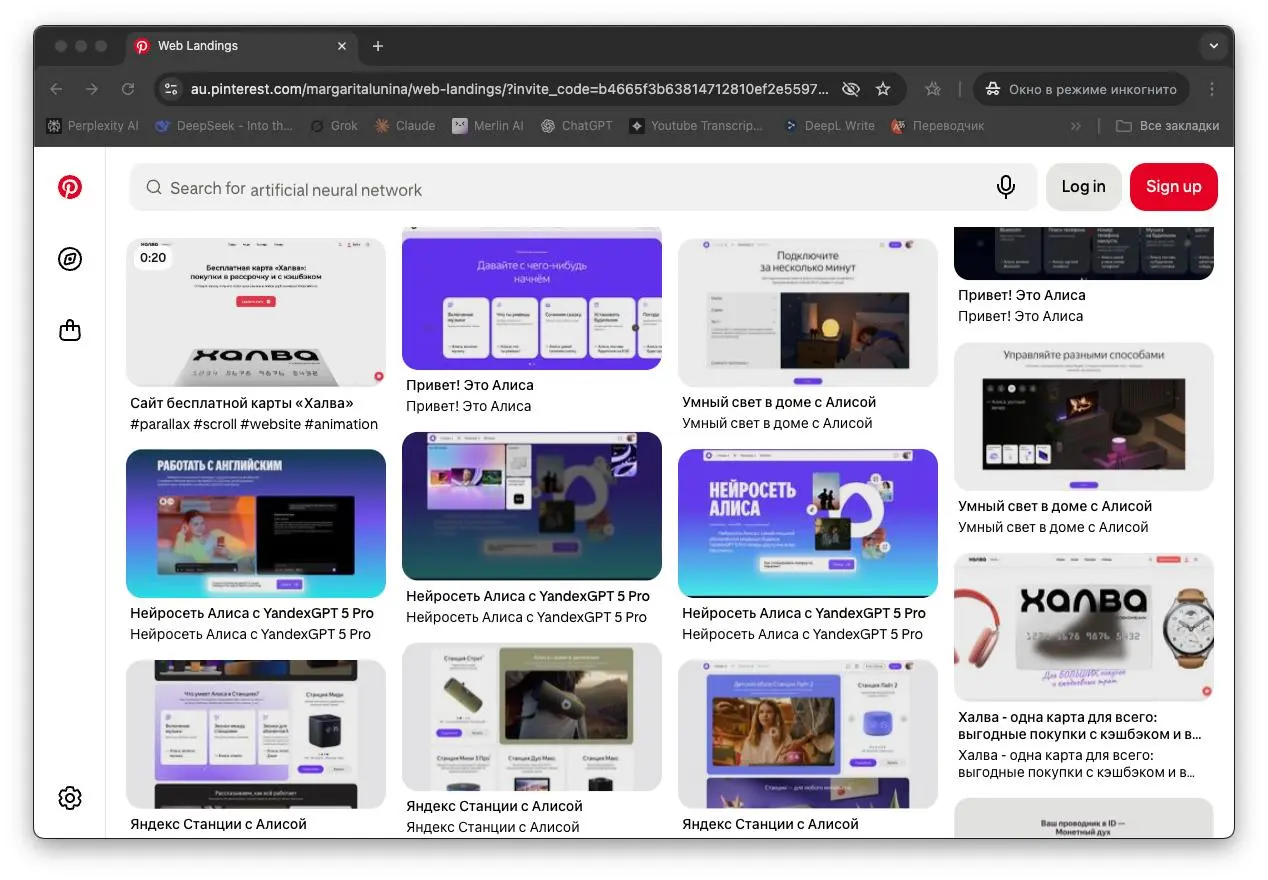Open the Shop bag icon in sidebar
The width and height of the screenshot is (1268, 880).
tap(69, 330)
